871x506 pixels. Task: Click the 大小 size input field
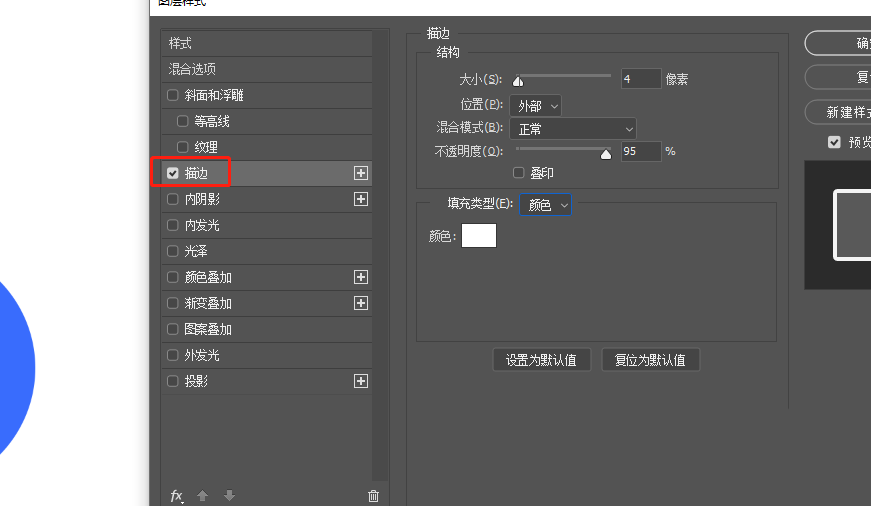click(x=641, y=79)
